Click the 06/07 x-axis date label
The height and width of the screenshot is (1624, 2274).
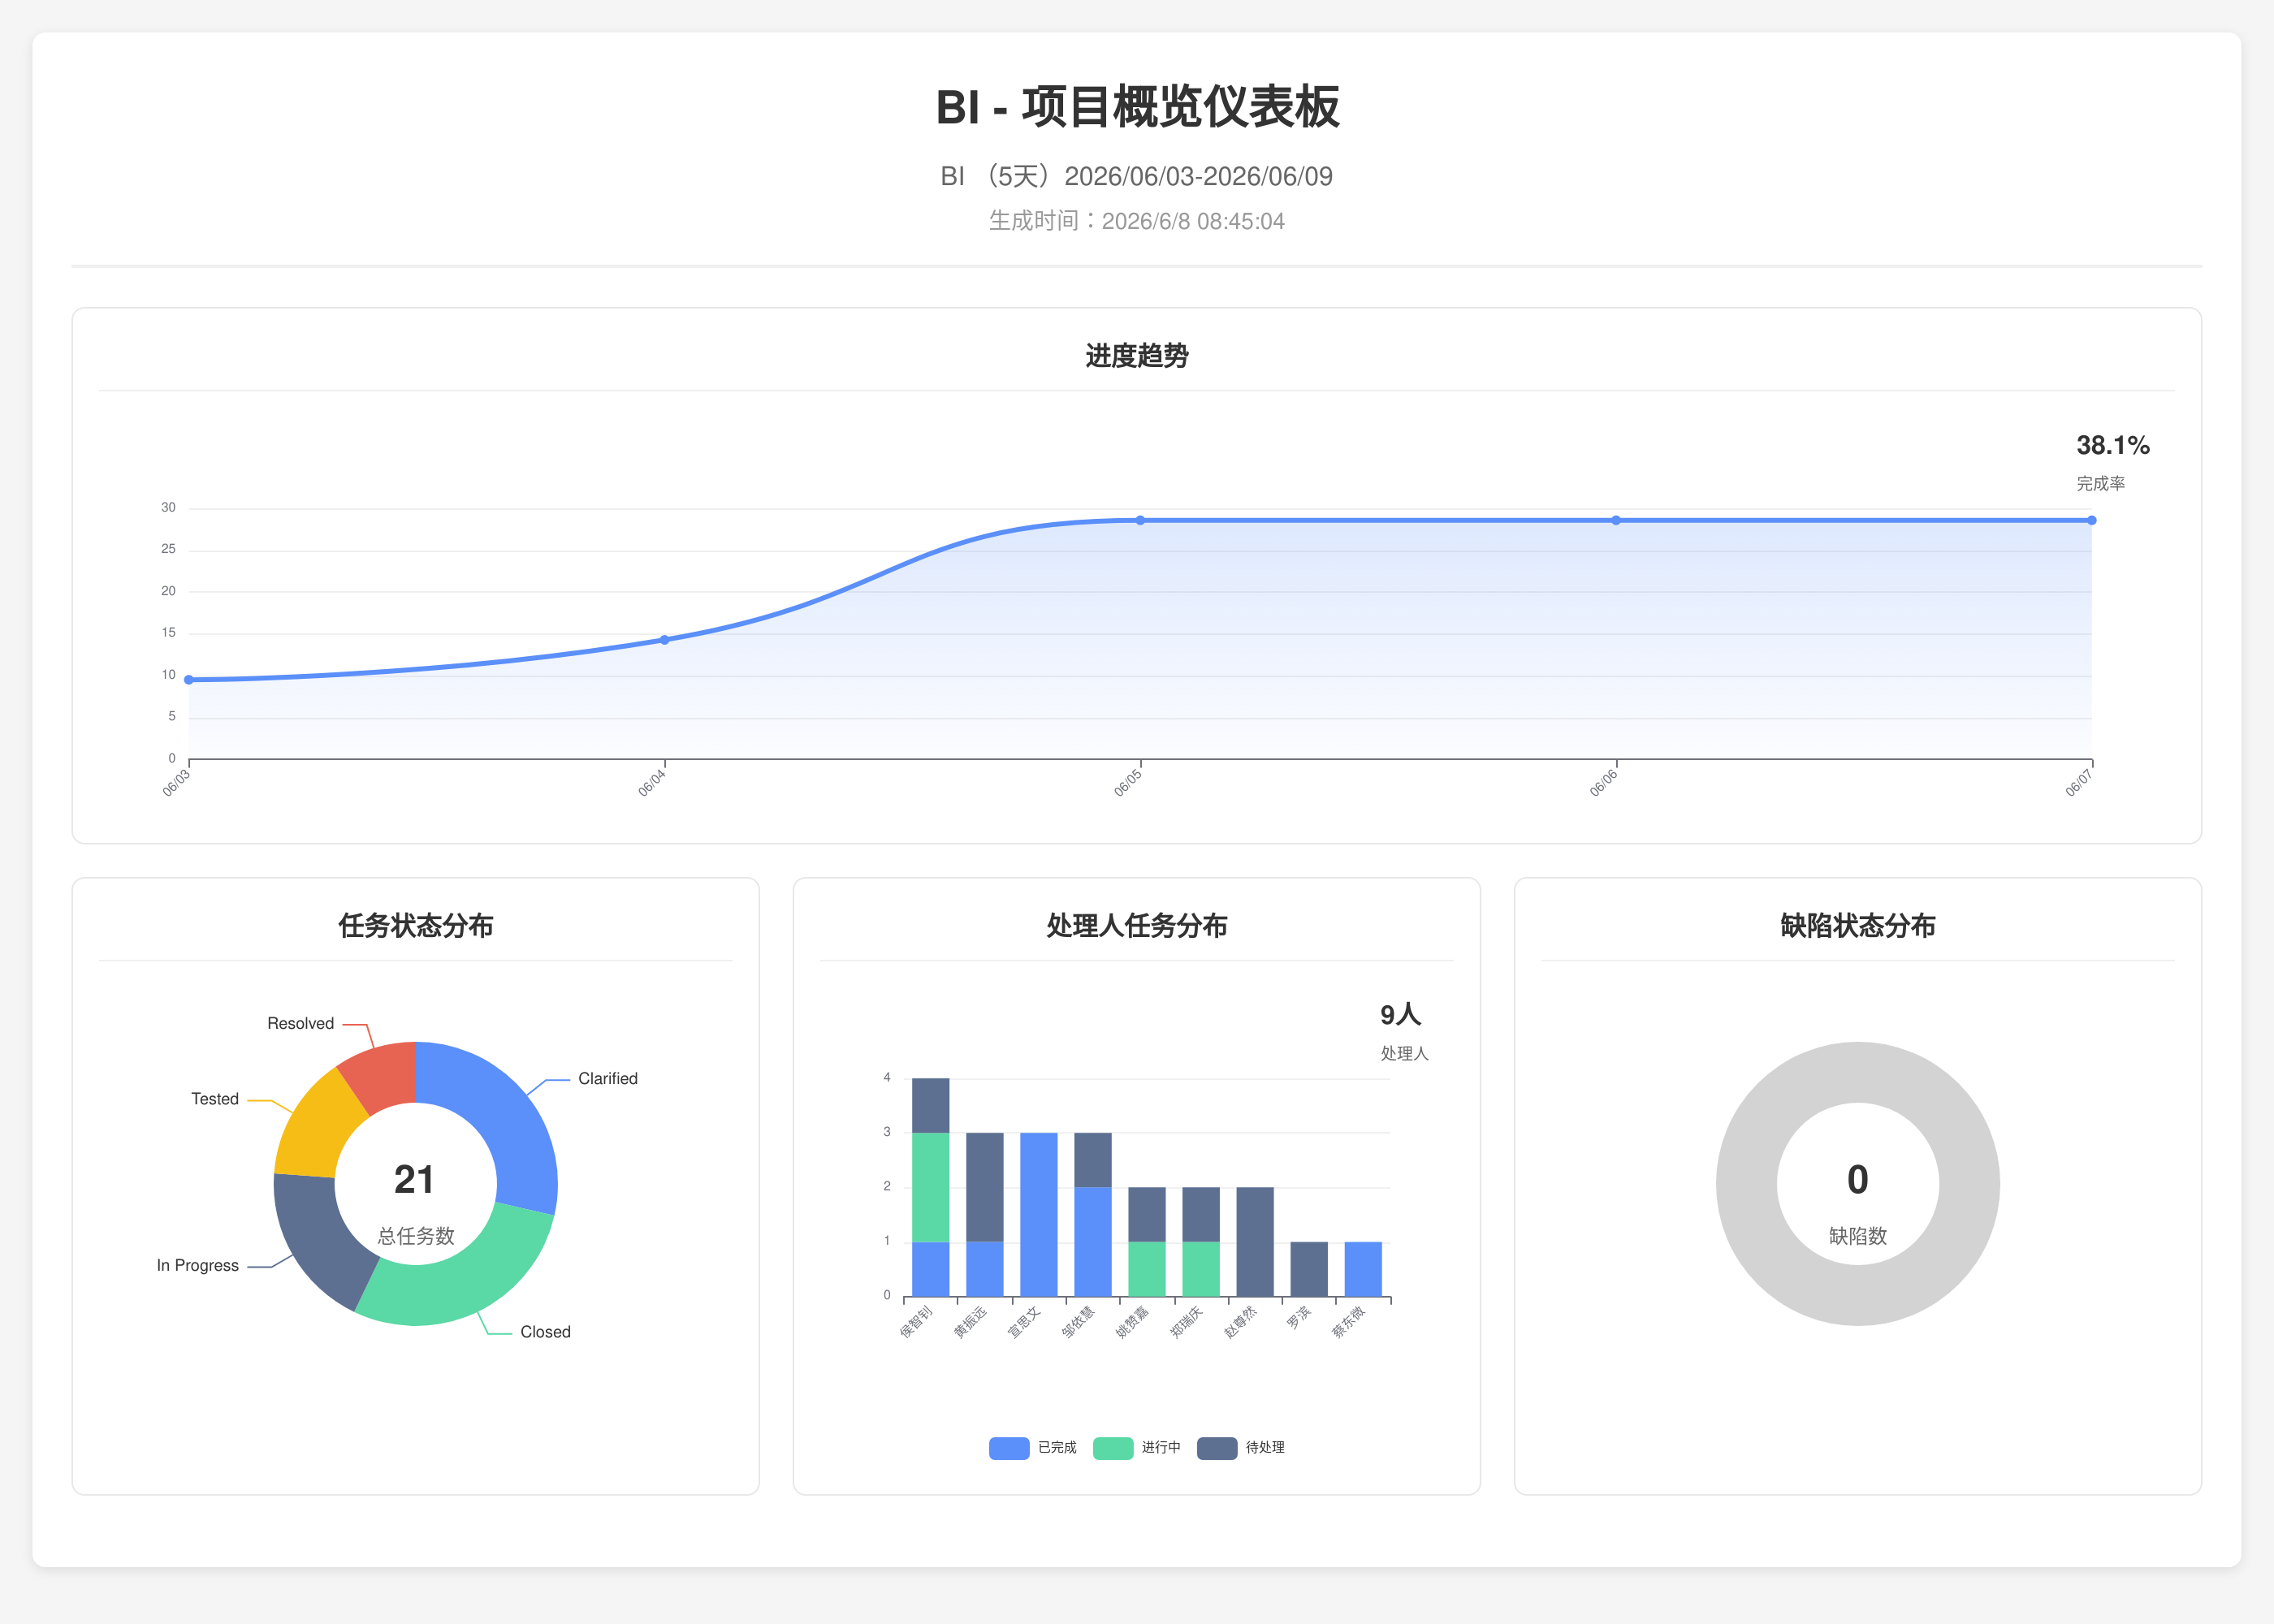point(2079,783)
